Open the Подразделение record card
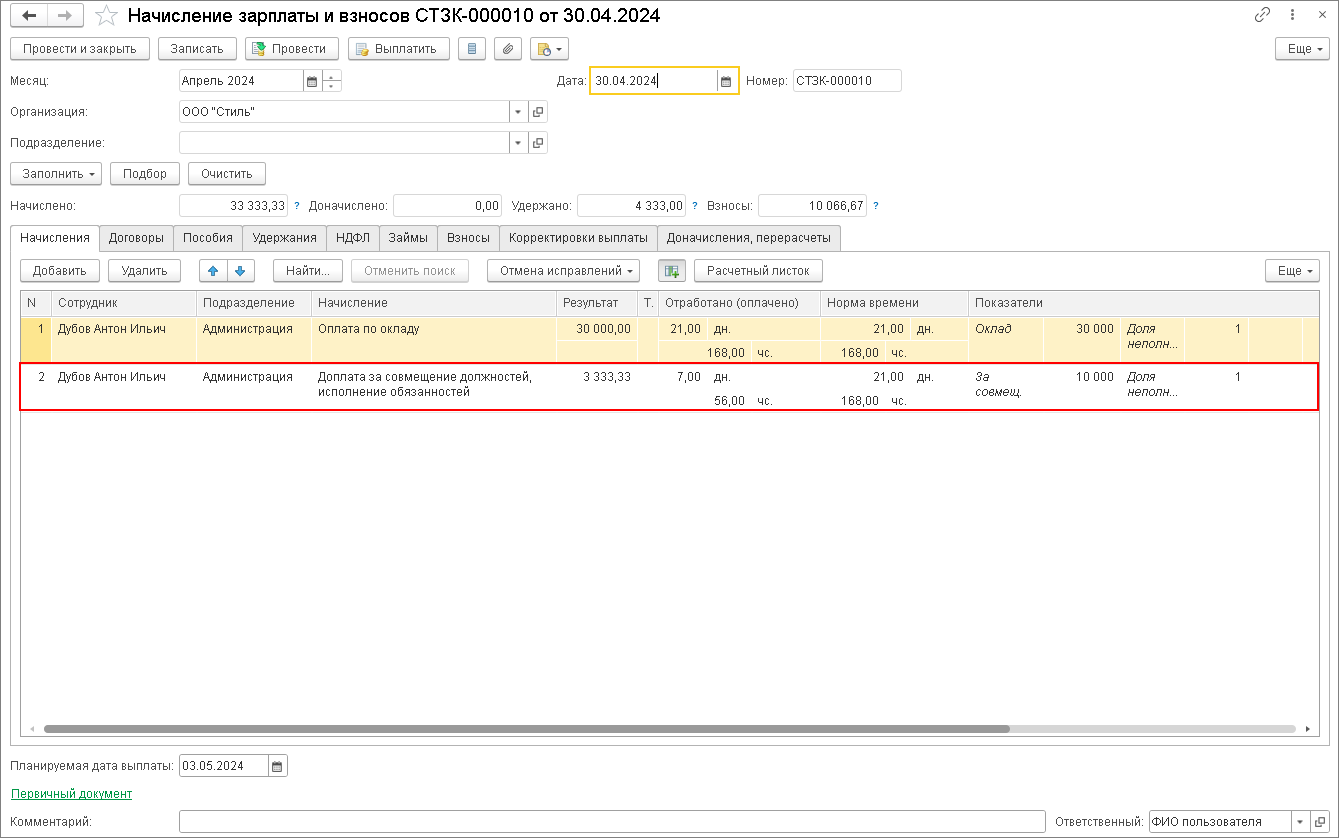The image size is (1339, 838). (538, 143)
